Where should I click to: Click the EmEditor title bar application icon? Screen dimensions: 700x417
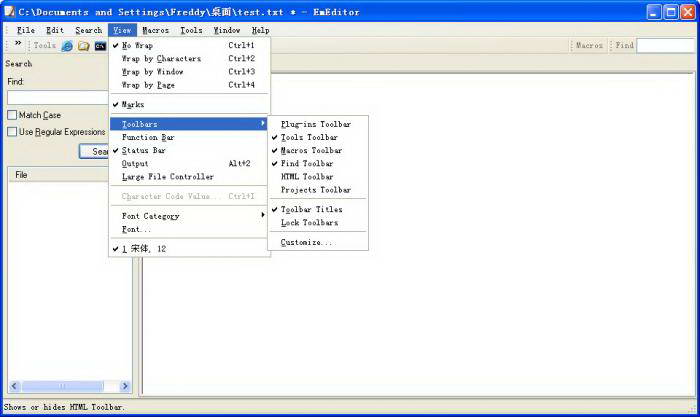(10, 11)
